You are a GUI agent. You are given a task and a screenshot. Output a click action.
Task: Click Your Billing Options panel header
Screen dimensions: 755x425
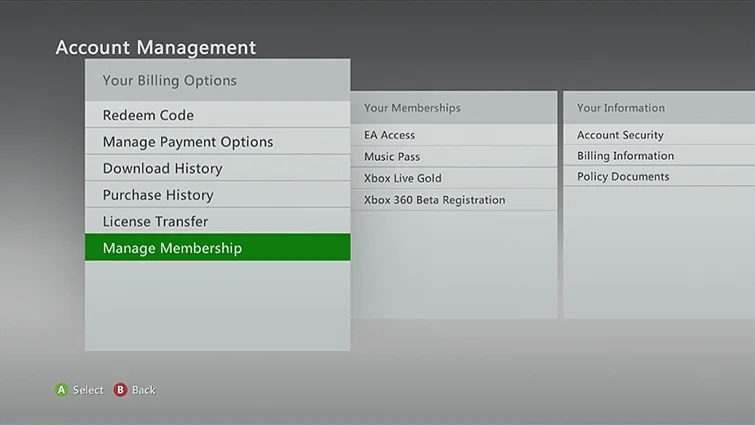click(x=218, y=80)
